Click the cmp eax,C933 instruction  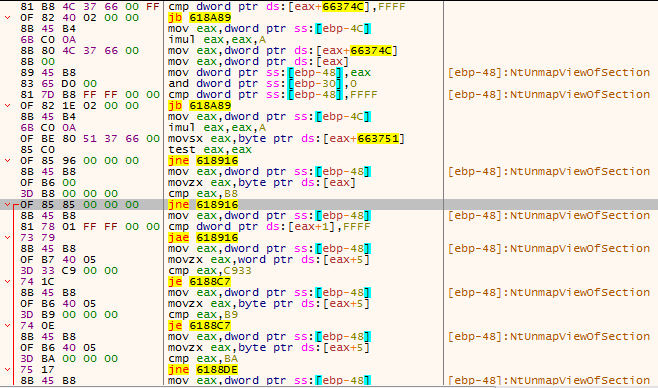tap(210, 271)
